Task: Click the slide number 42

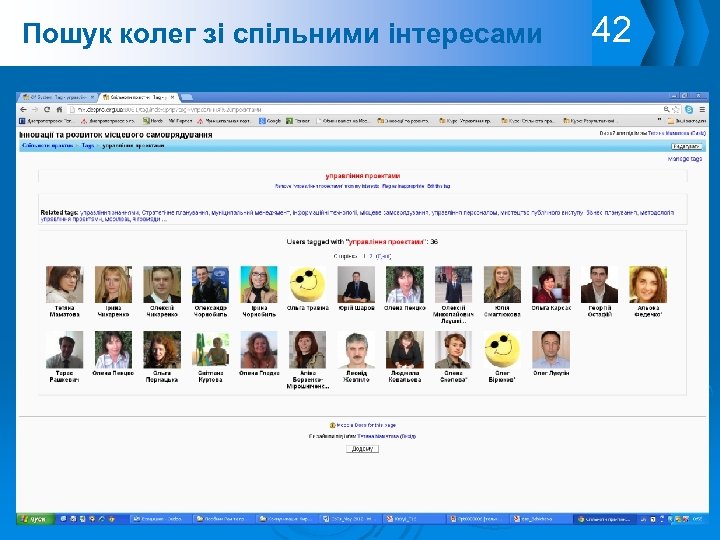Action: pos(611,30)
